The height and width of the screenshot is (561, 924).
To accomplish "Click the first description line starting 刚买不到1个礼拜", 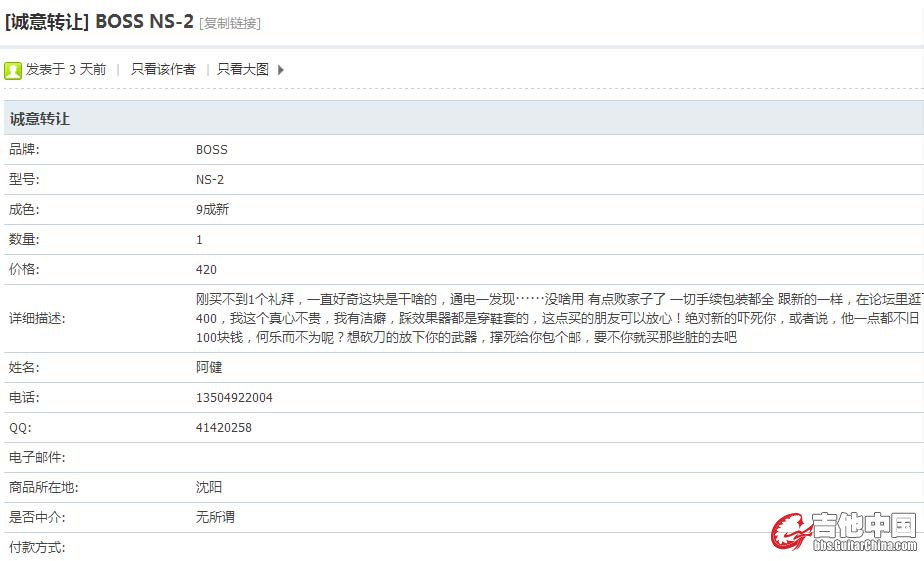I will [559, 299].
